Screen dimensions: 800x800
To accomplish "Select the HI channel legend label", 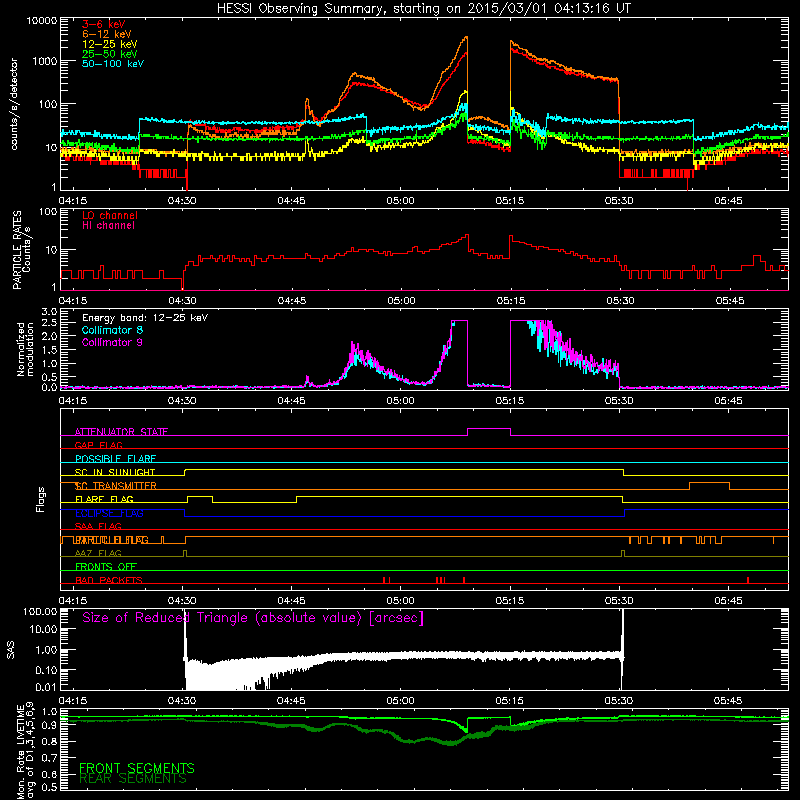I will [x=108, y=226].
